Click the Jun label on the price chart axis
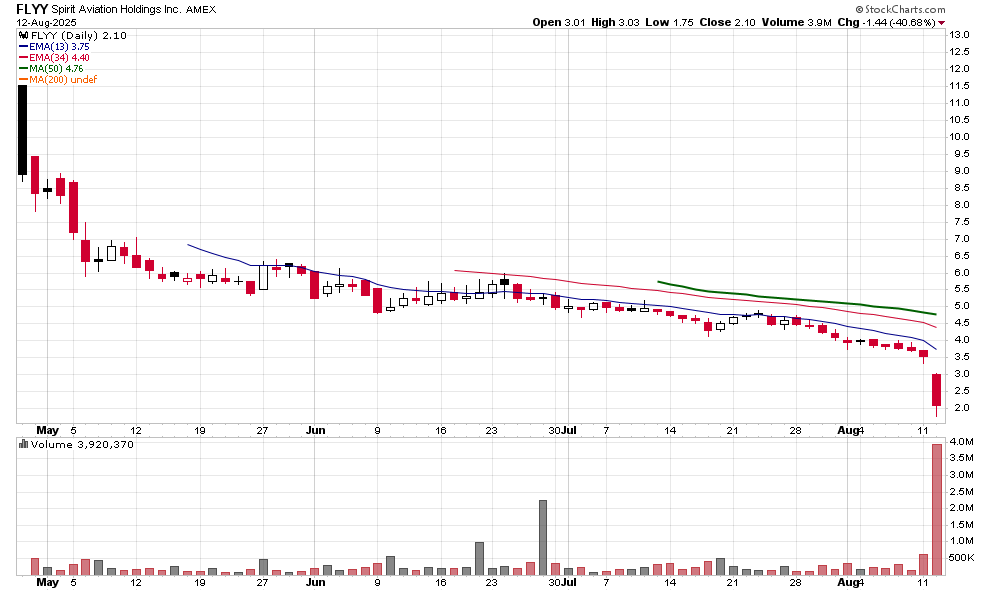The image size is (990, 591). point(315,430)
